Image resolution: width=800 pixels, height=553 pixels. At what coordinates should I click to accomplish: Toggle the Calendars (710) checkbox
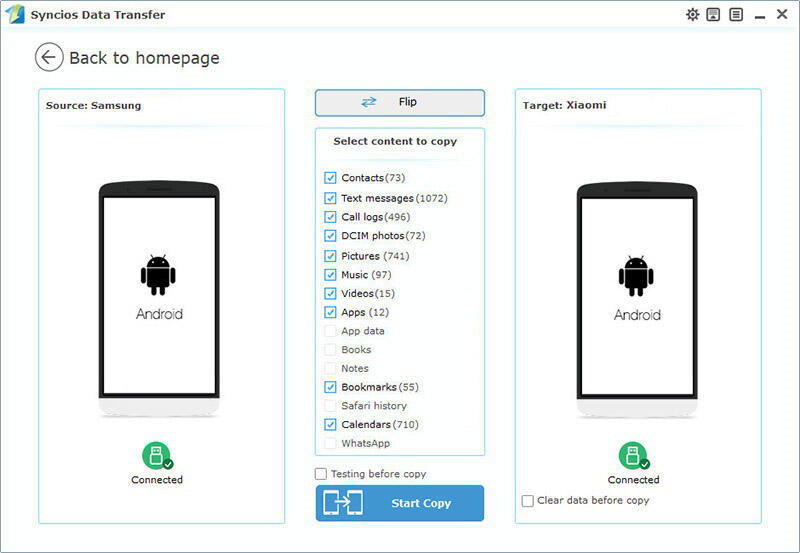click(330, 424)
